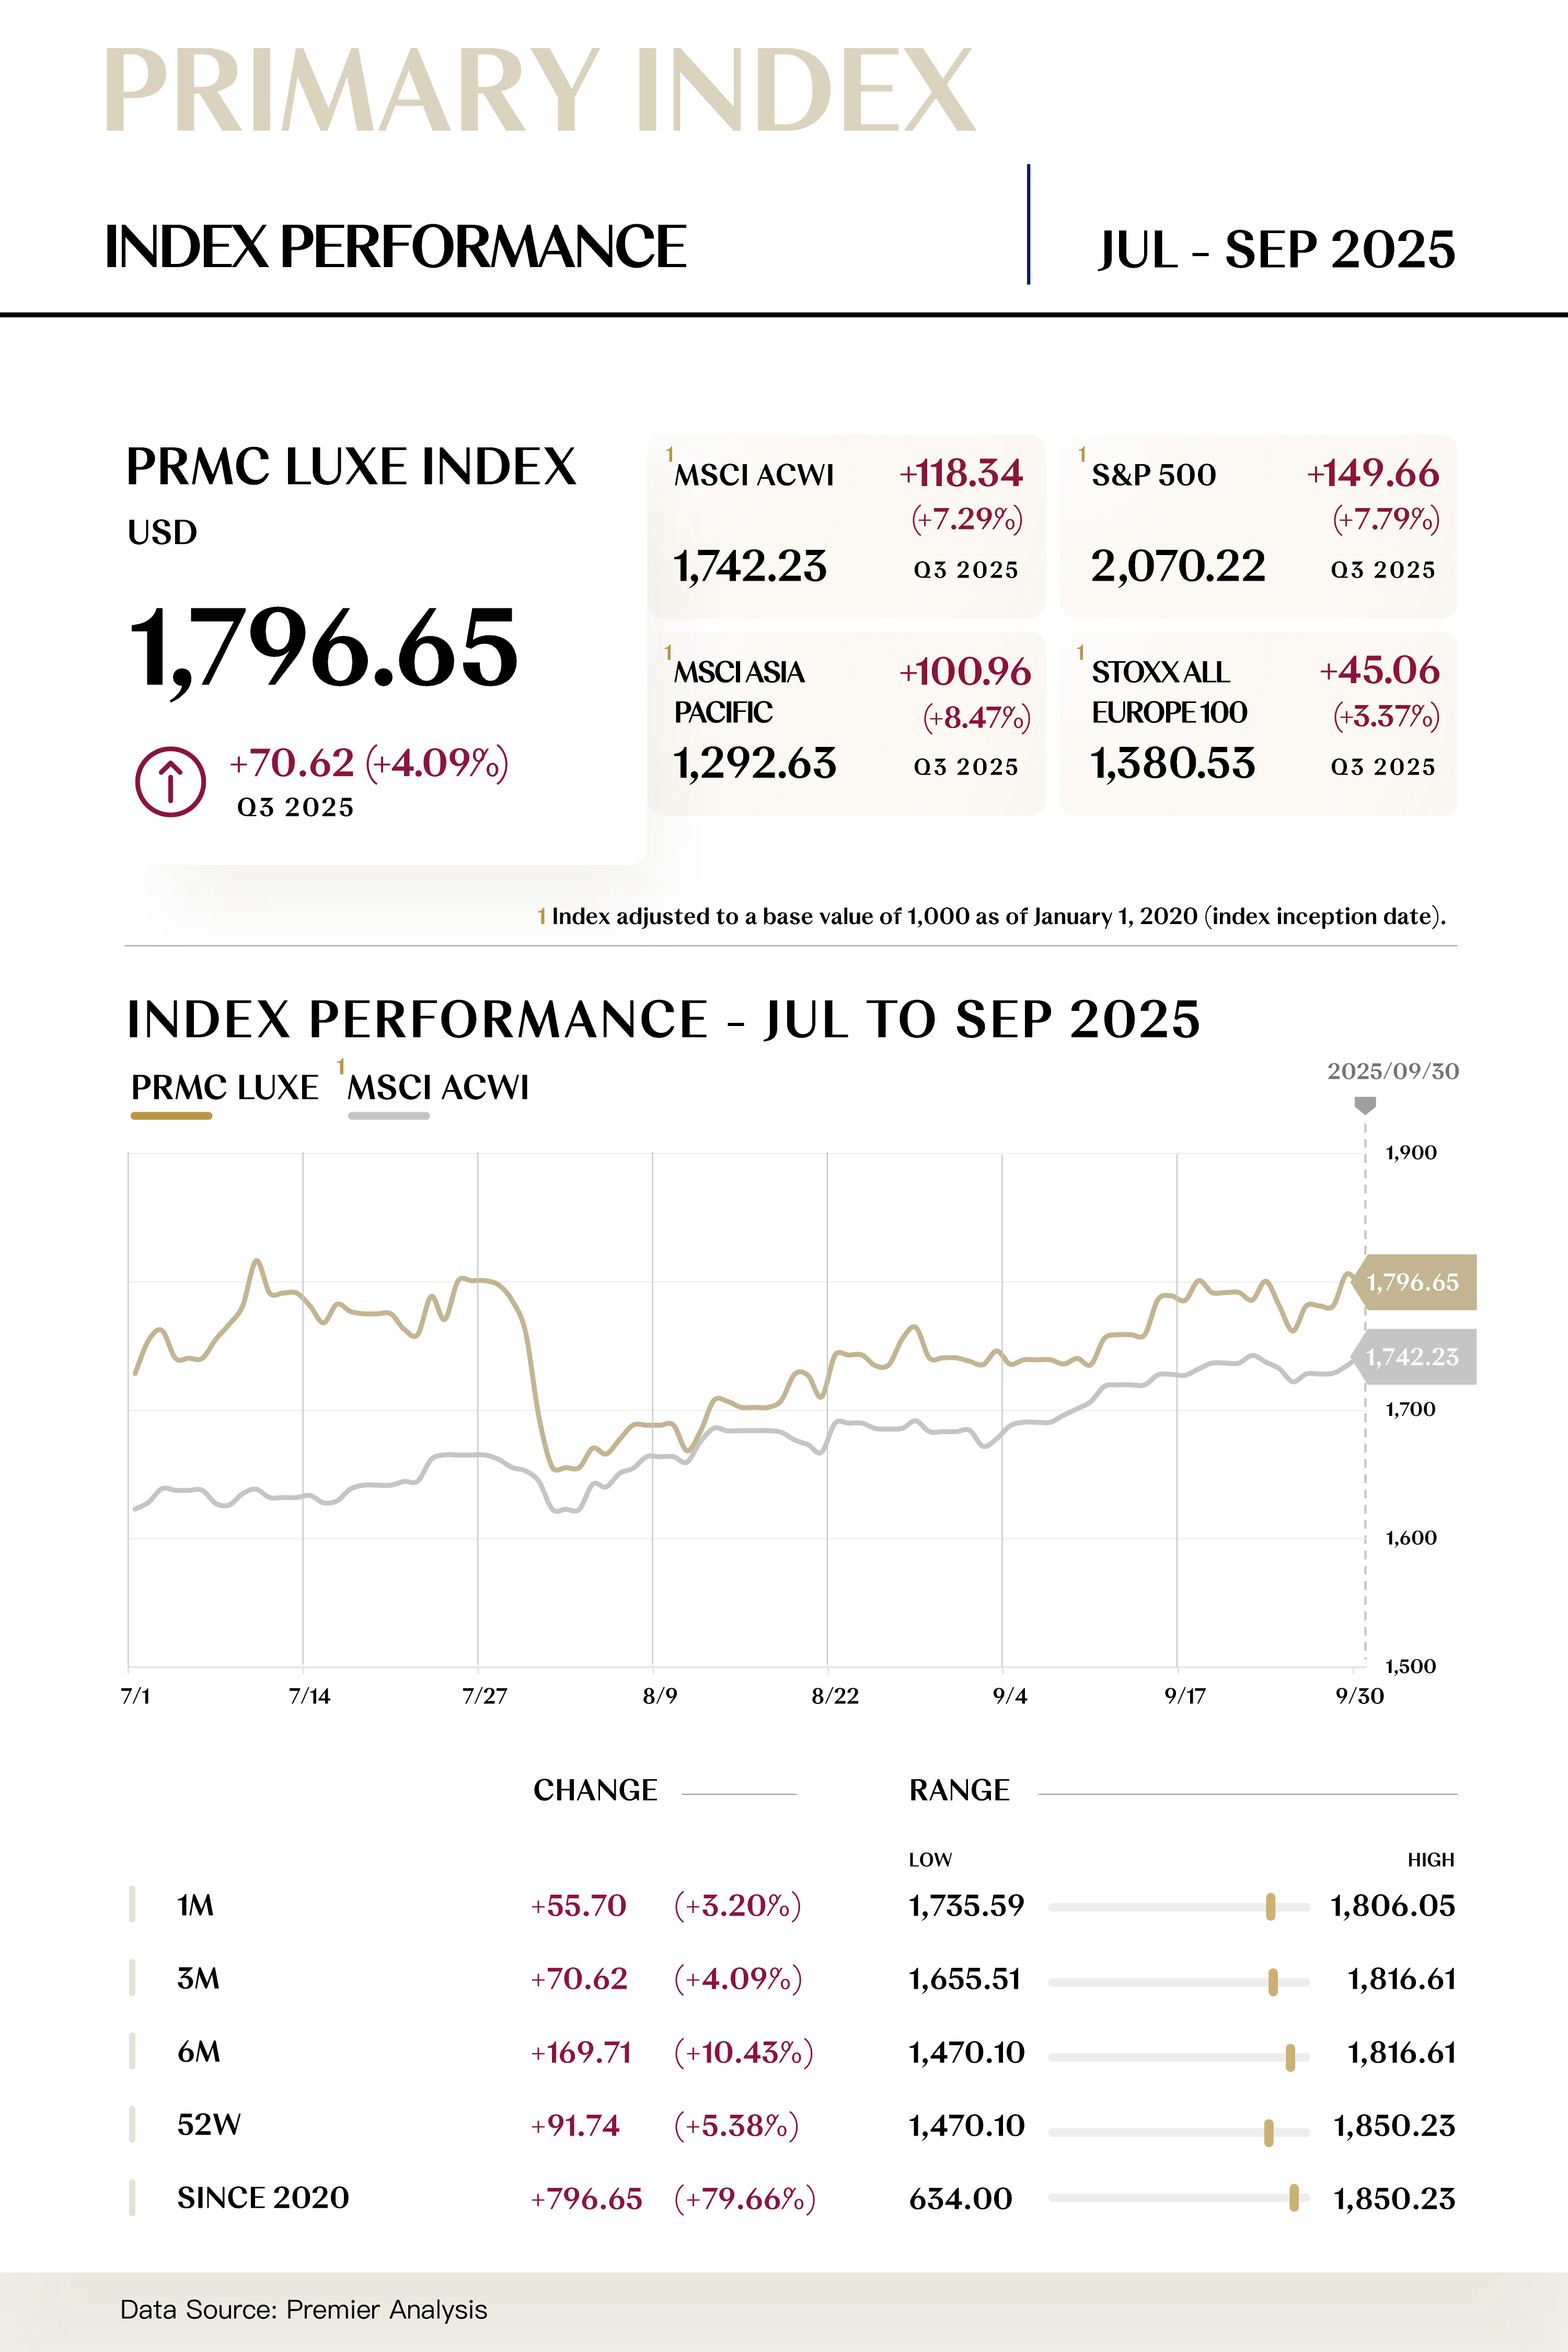Viewport: 1568px width, 2352px height.
Task: Click the 3M range slider marker
Action: tap(1272, 1981)
